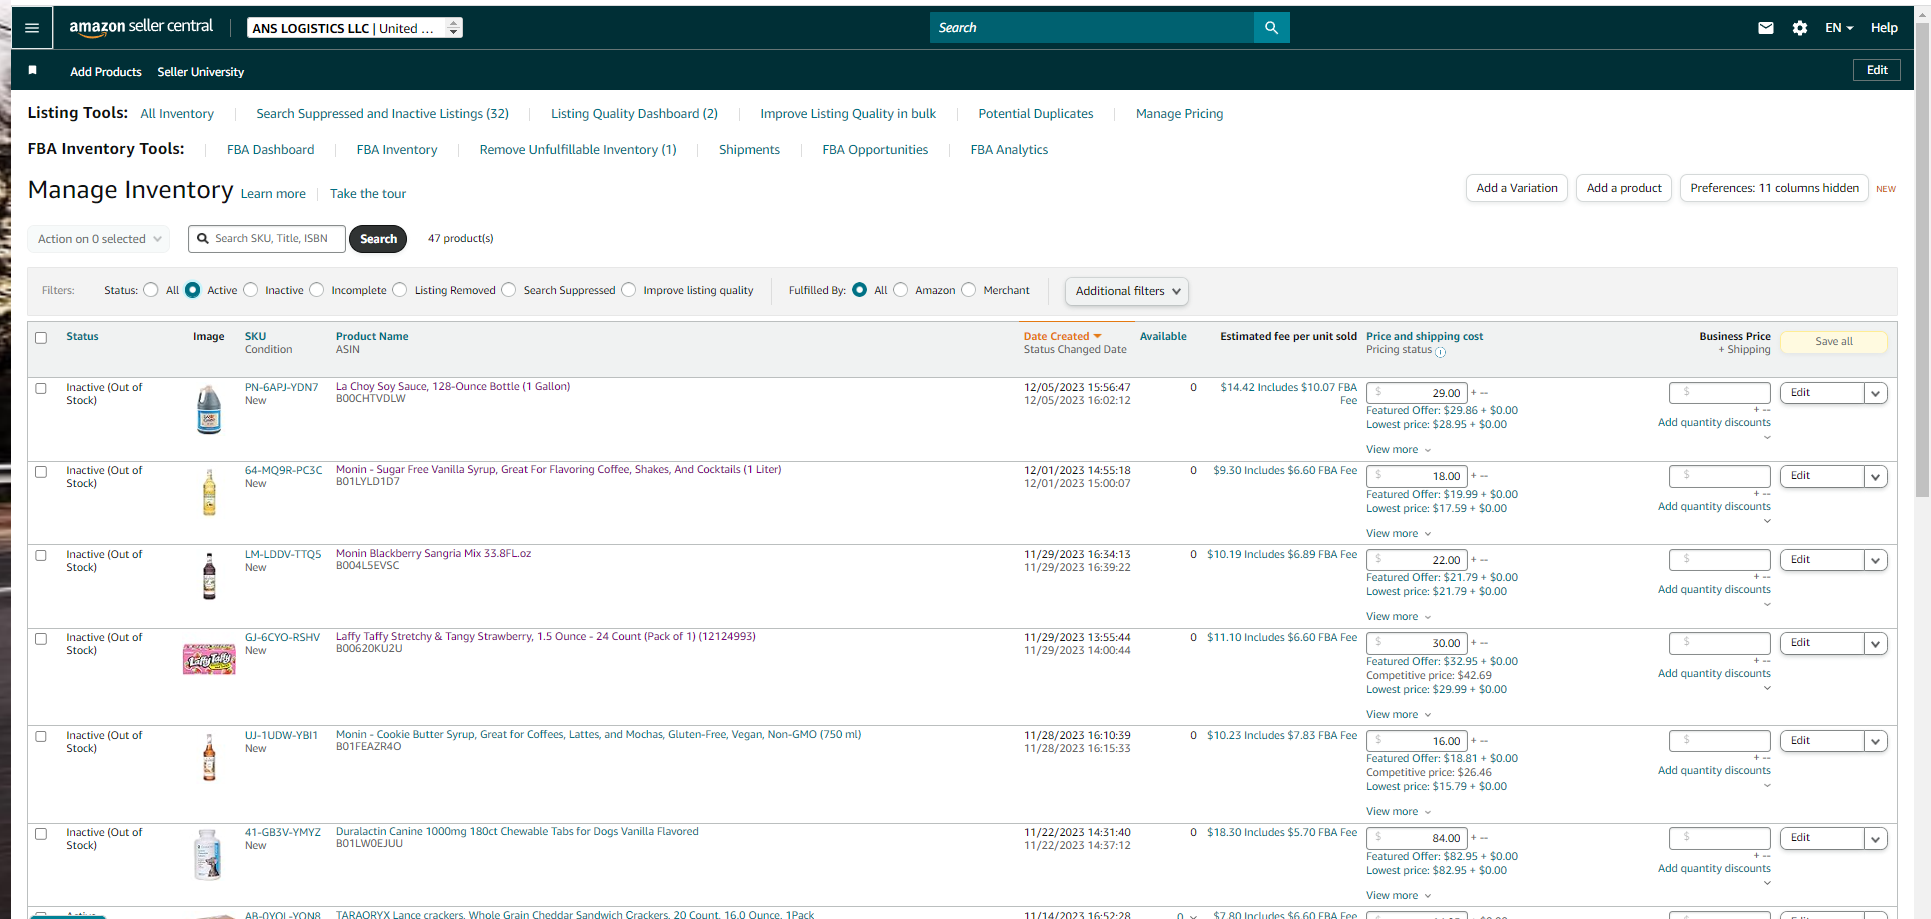Open Edit dropdown arrow for Laffy Taffy row
The height and width of the screenshot is (919, 1931).
click(1876, 643)
